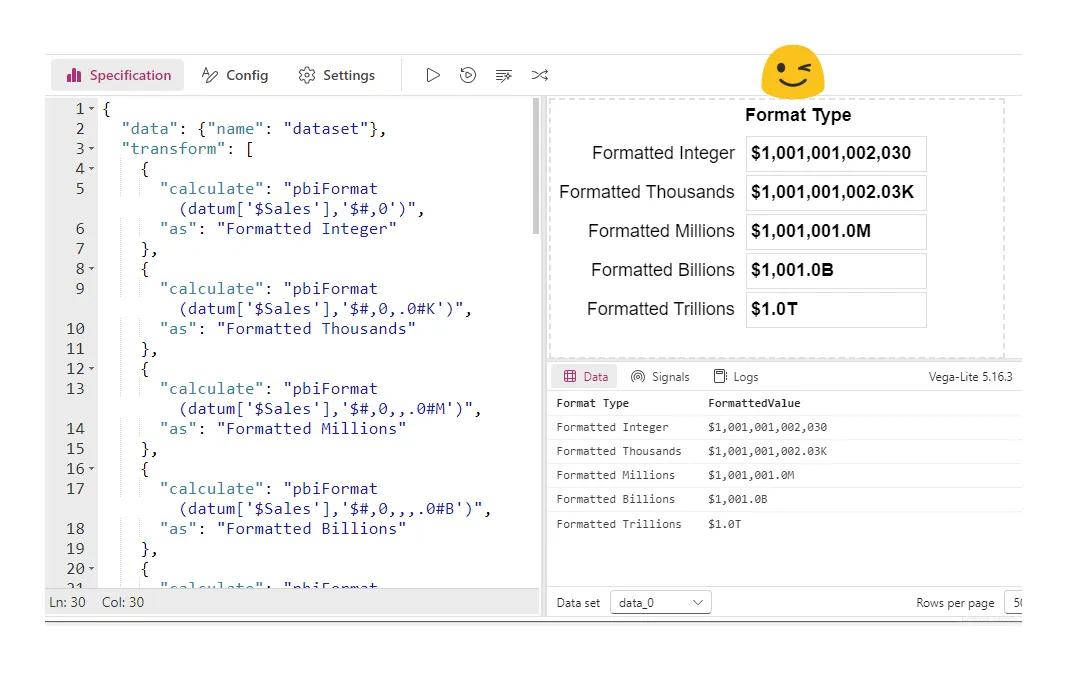Click the Format JSON icon
Image resolution: width=1067 pixels, height=676 pixels.
click(504, 75)
